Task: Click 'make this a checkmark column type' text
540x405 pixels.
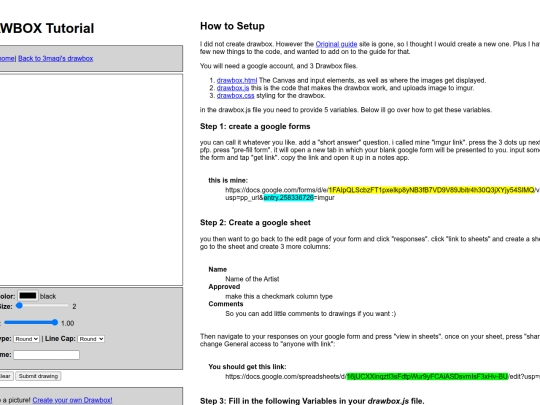Action: 279,296
